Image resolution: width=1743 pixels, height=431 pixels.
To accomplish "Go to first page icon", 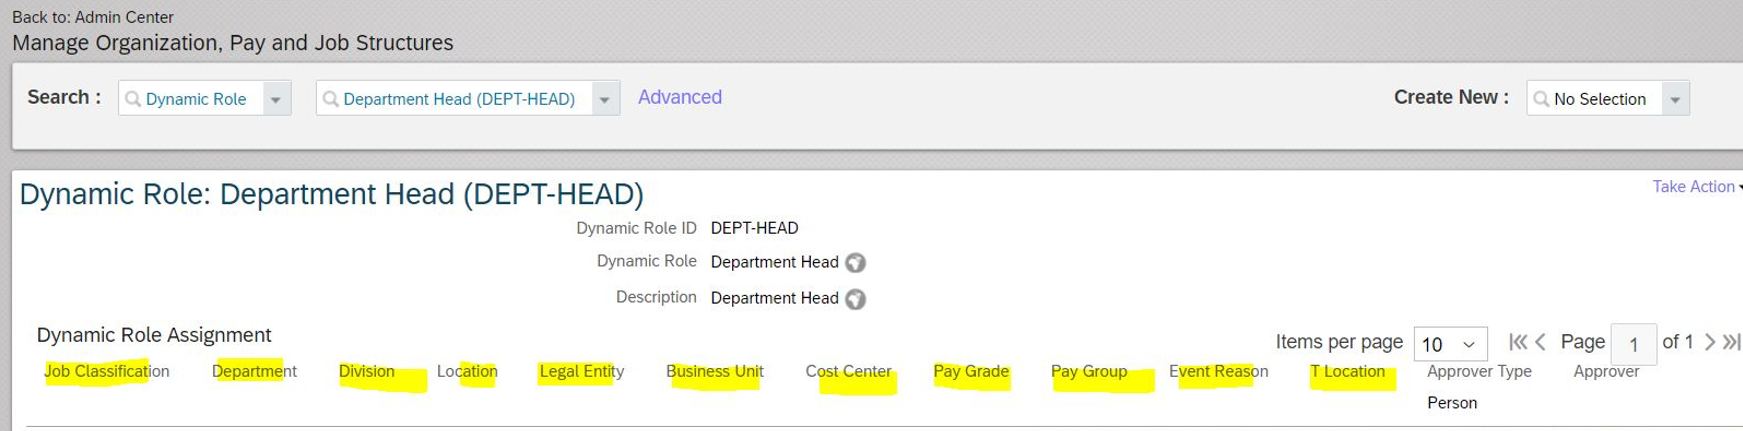I will point(1517,342).
